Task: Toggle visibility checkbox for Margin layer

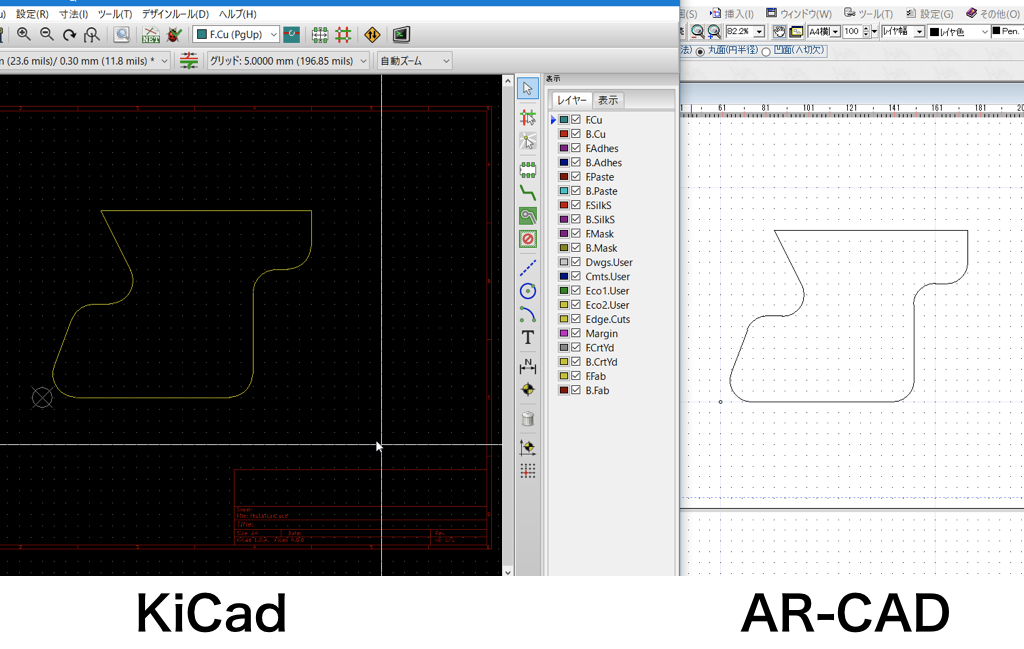Action: click(575, 333)
